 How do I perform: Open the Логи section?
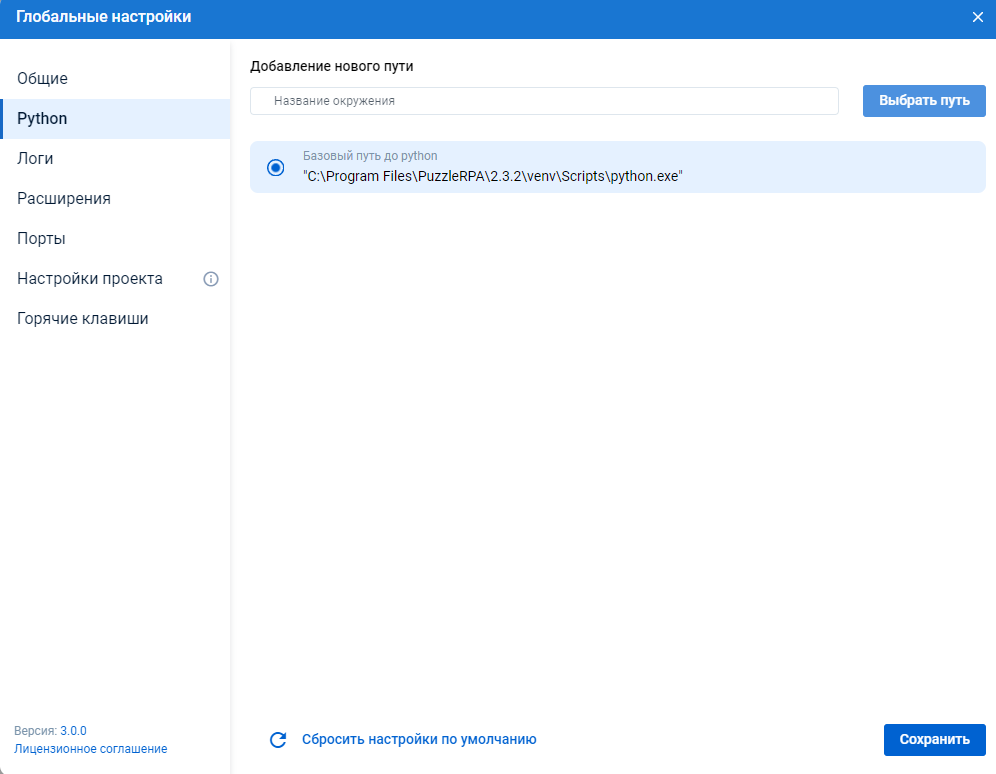coord(35,158)
